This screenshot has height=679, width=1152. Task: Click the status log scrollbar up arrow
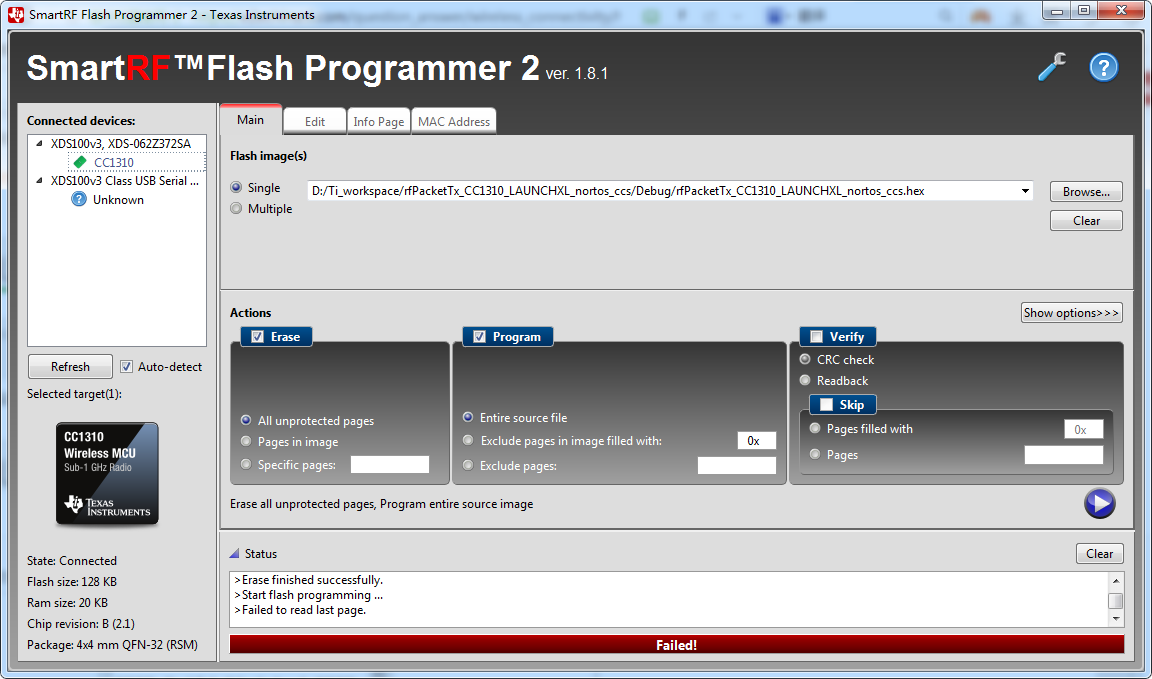(1116, 581)
